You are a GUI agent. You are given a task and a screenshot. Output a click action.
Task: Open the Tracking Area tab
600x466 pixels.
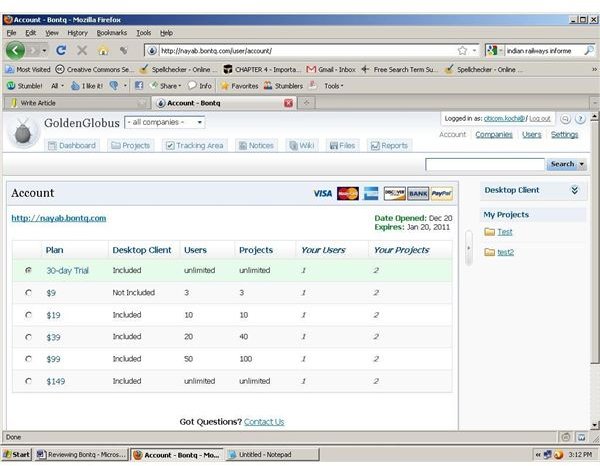(194, 146)
